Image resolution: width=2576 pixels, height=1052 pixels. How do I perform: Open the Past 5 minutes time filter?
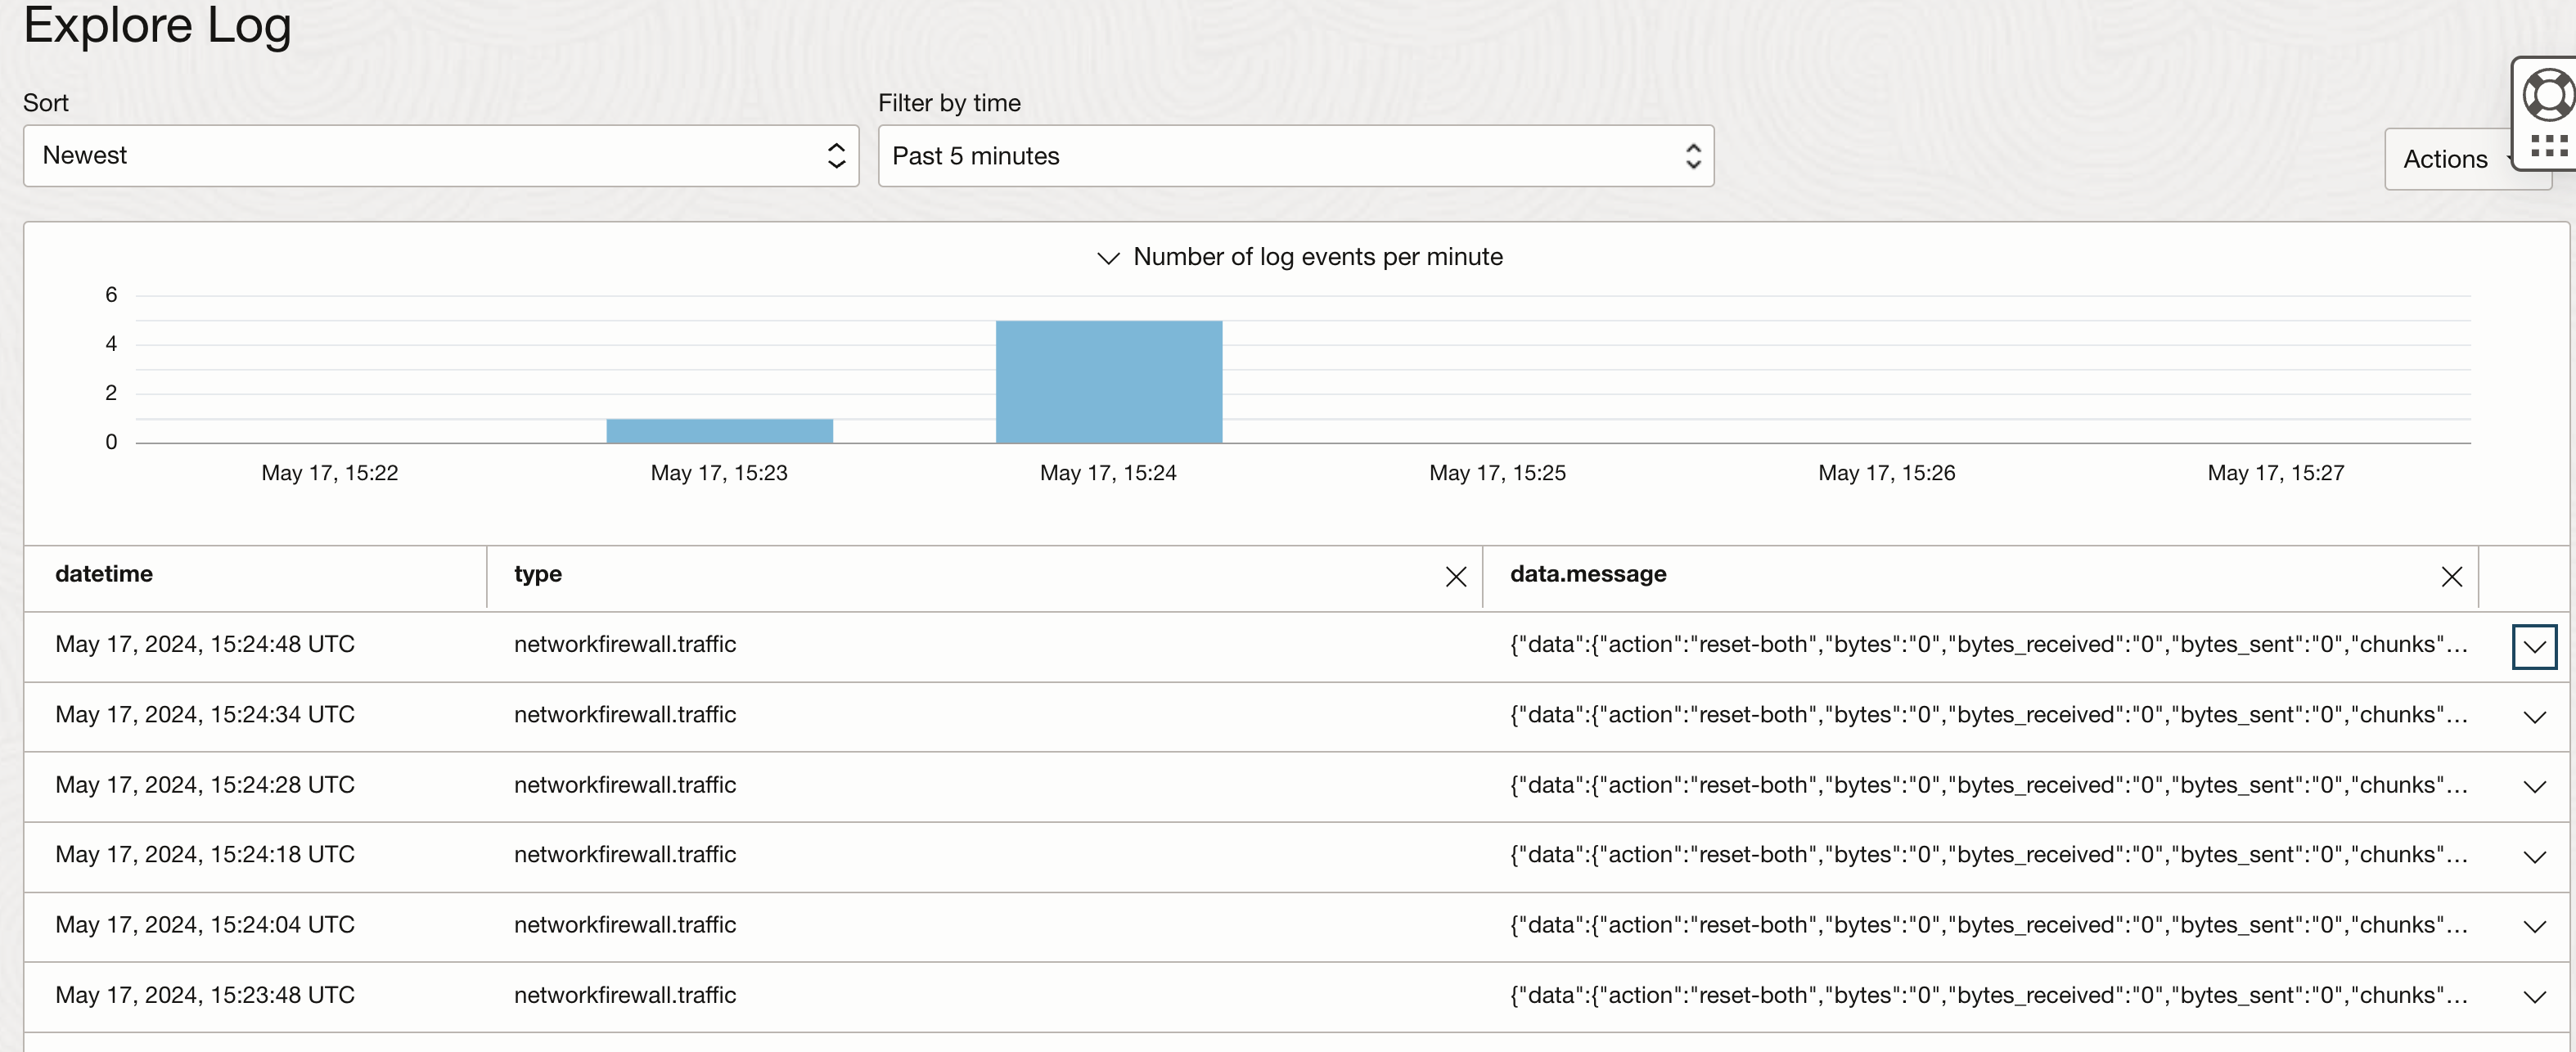(x=1296, y=156)
